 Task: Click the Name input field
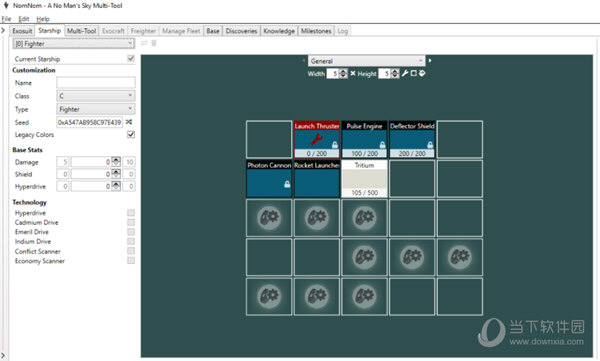click(96, 83)
